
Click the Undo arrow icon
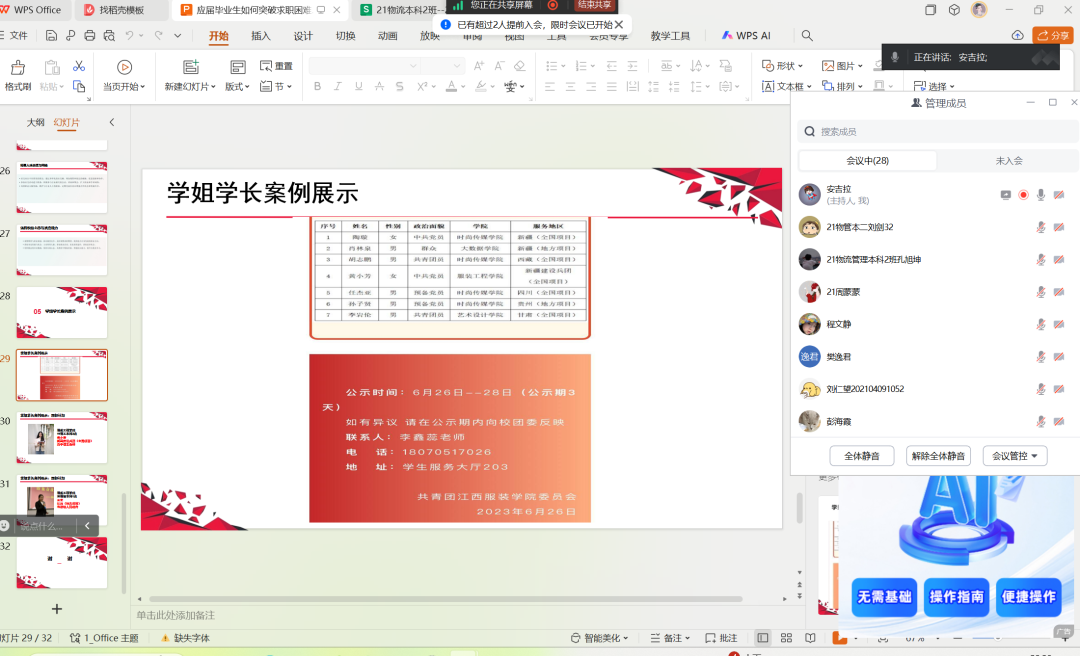(129, 35)
